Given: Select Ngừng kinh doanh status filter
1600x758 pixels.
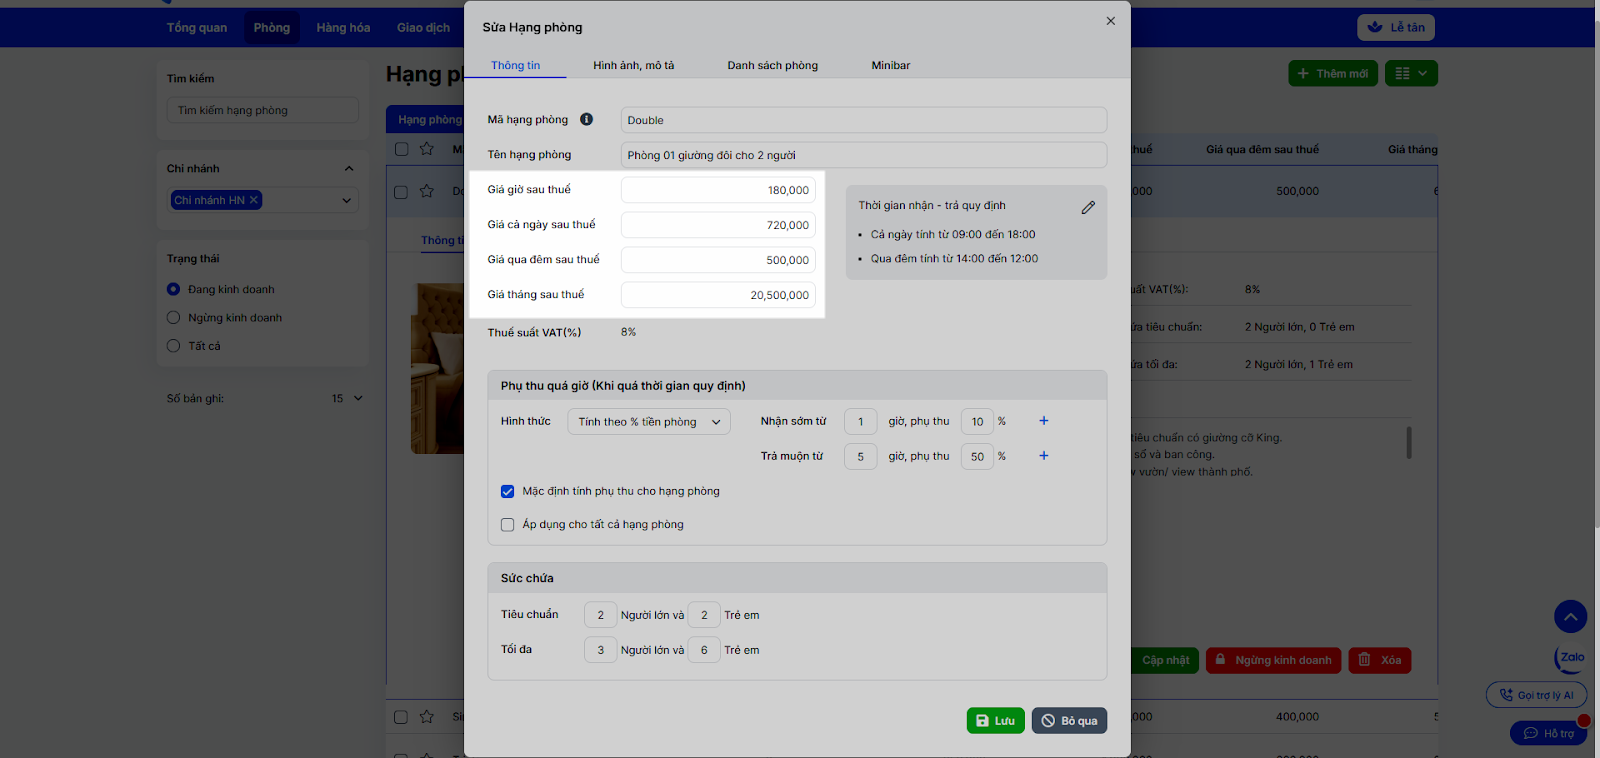Looking at the screenshot, I should click(174, 318).
